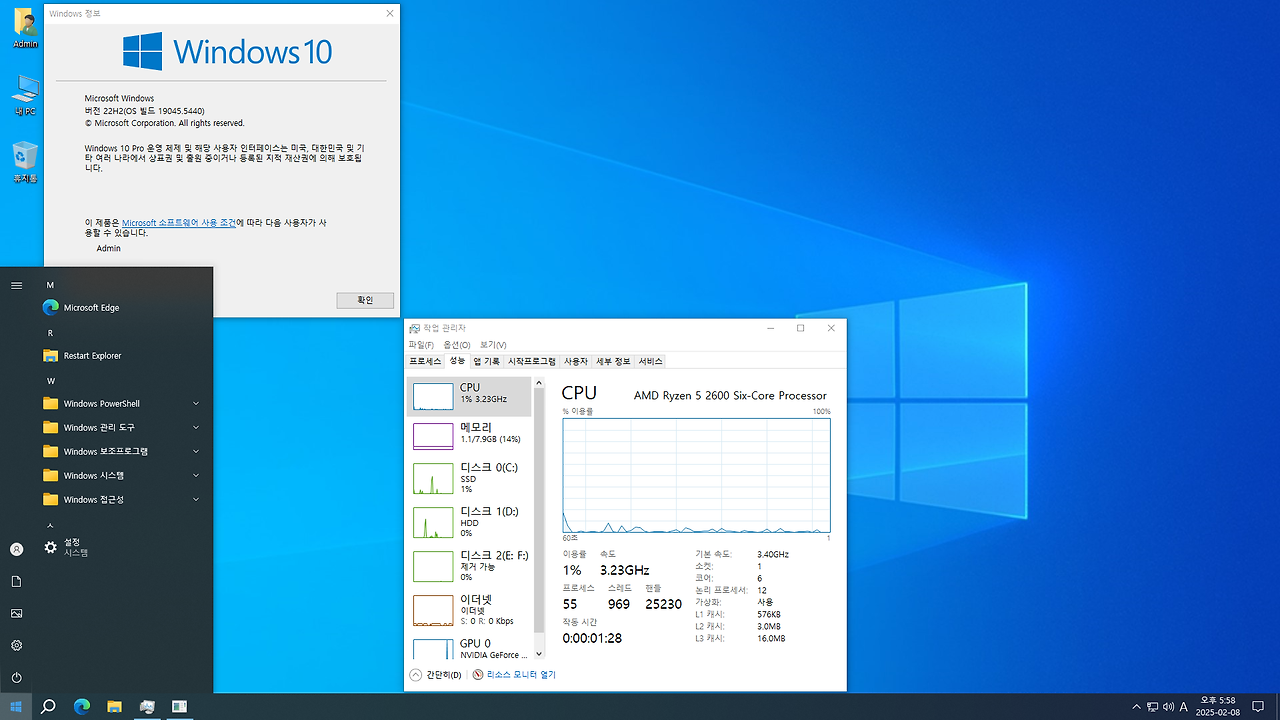Open 보기 menu in Task Manager
The image size is (1280, 720).
pos(493,345)
